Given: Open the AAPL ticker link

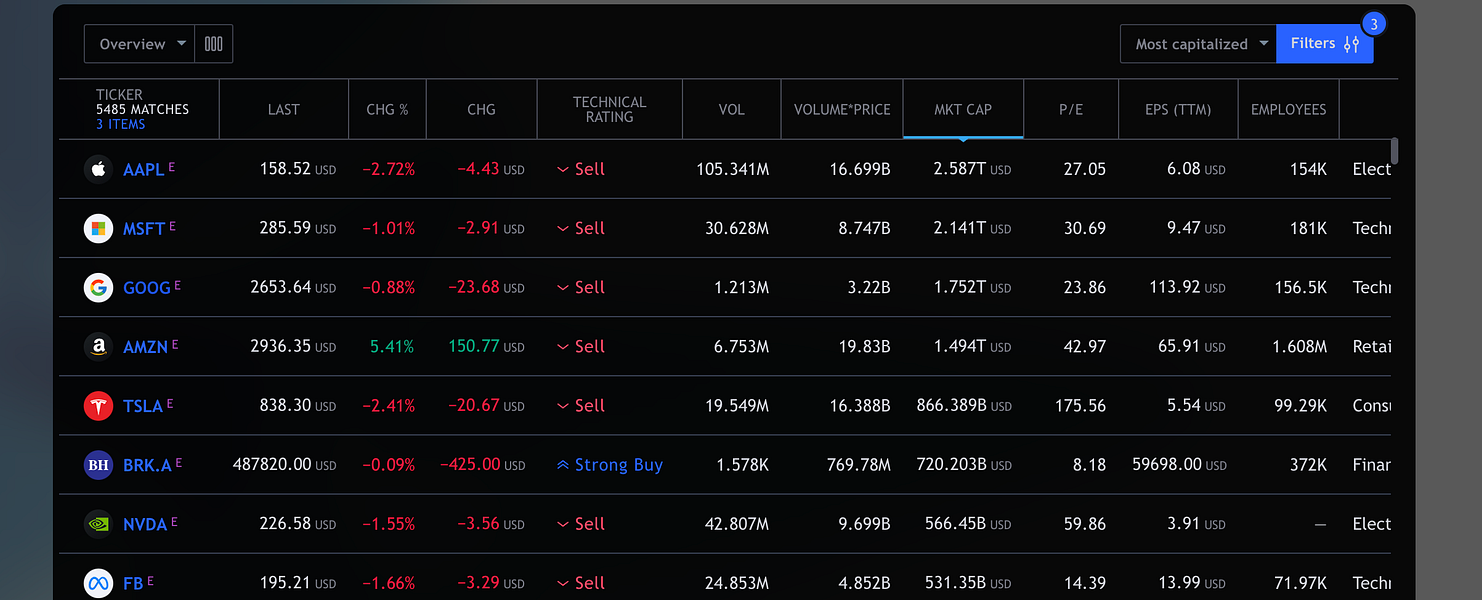Looking at the screenshot, I should pos(143,169).
